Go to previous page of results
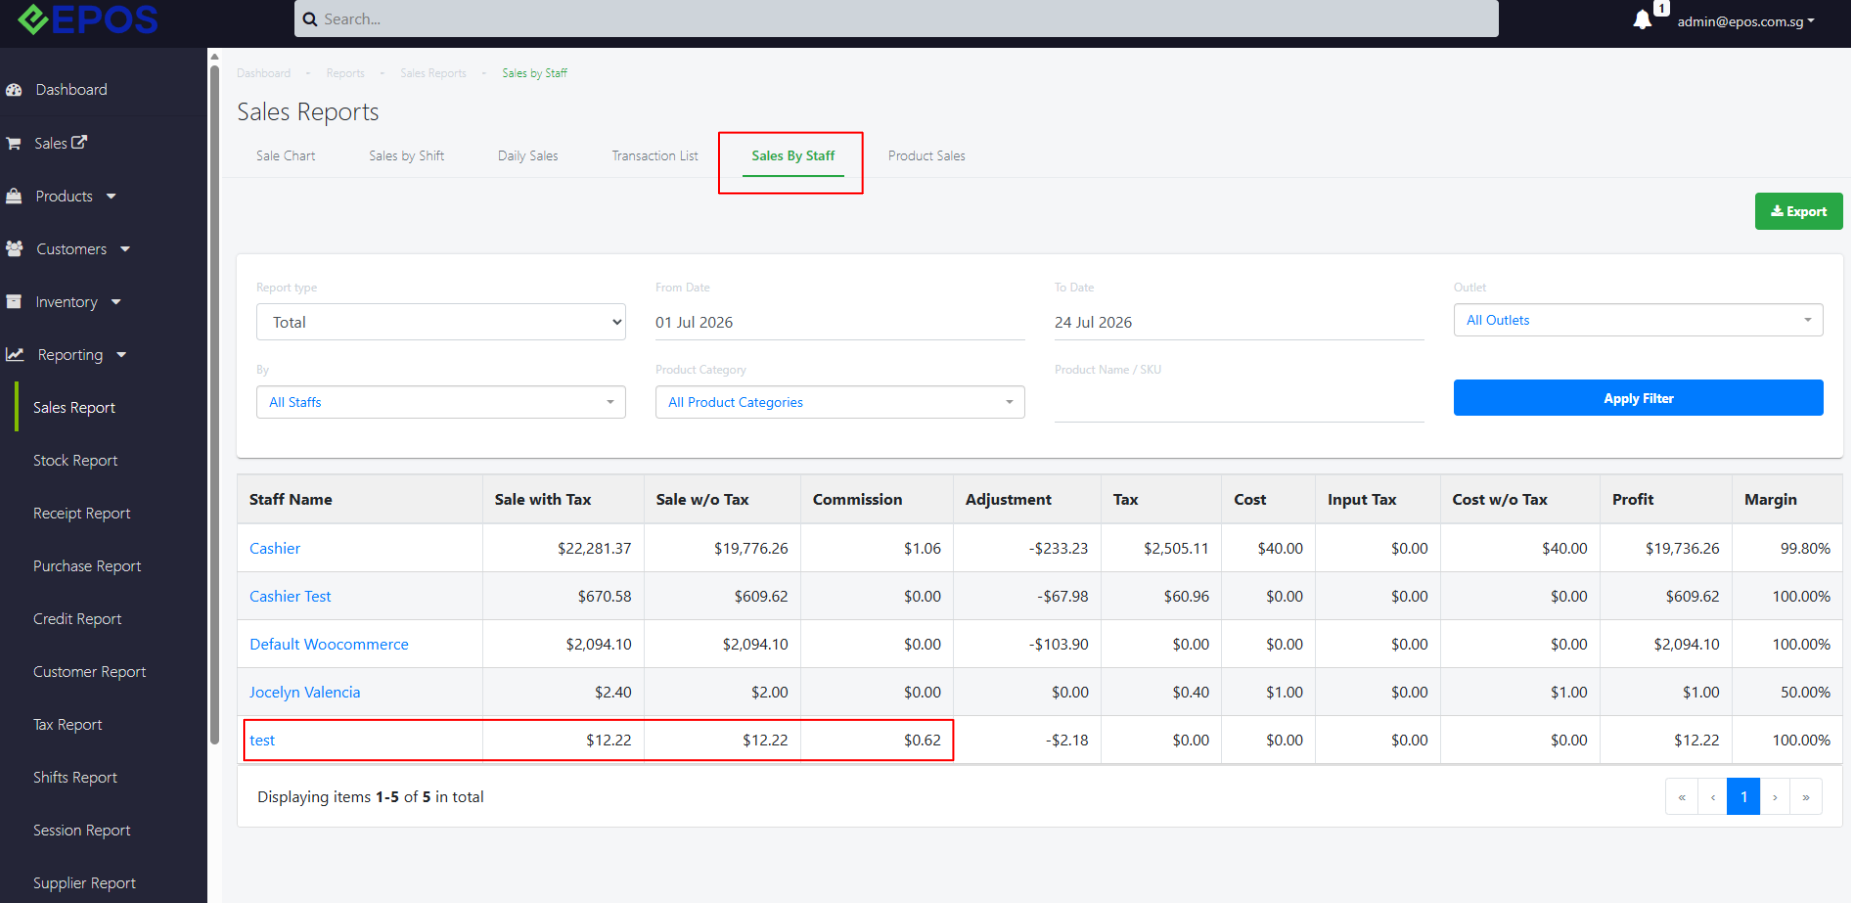This screenshot has height=903, width=1851. pos(1713,797)
